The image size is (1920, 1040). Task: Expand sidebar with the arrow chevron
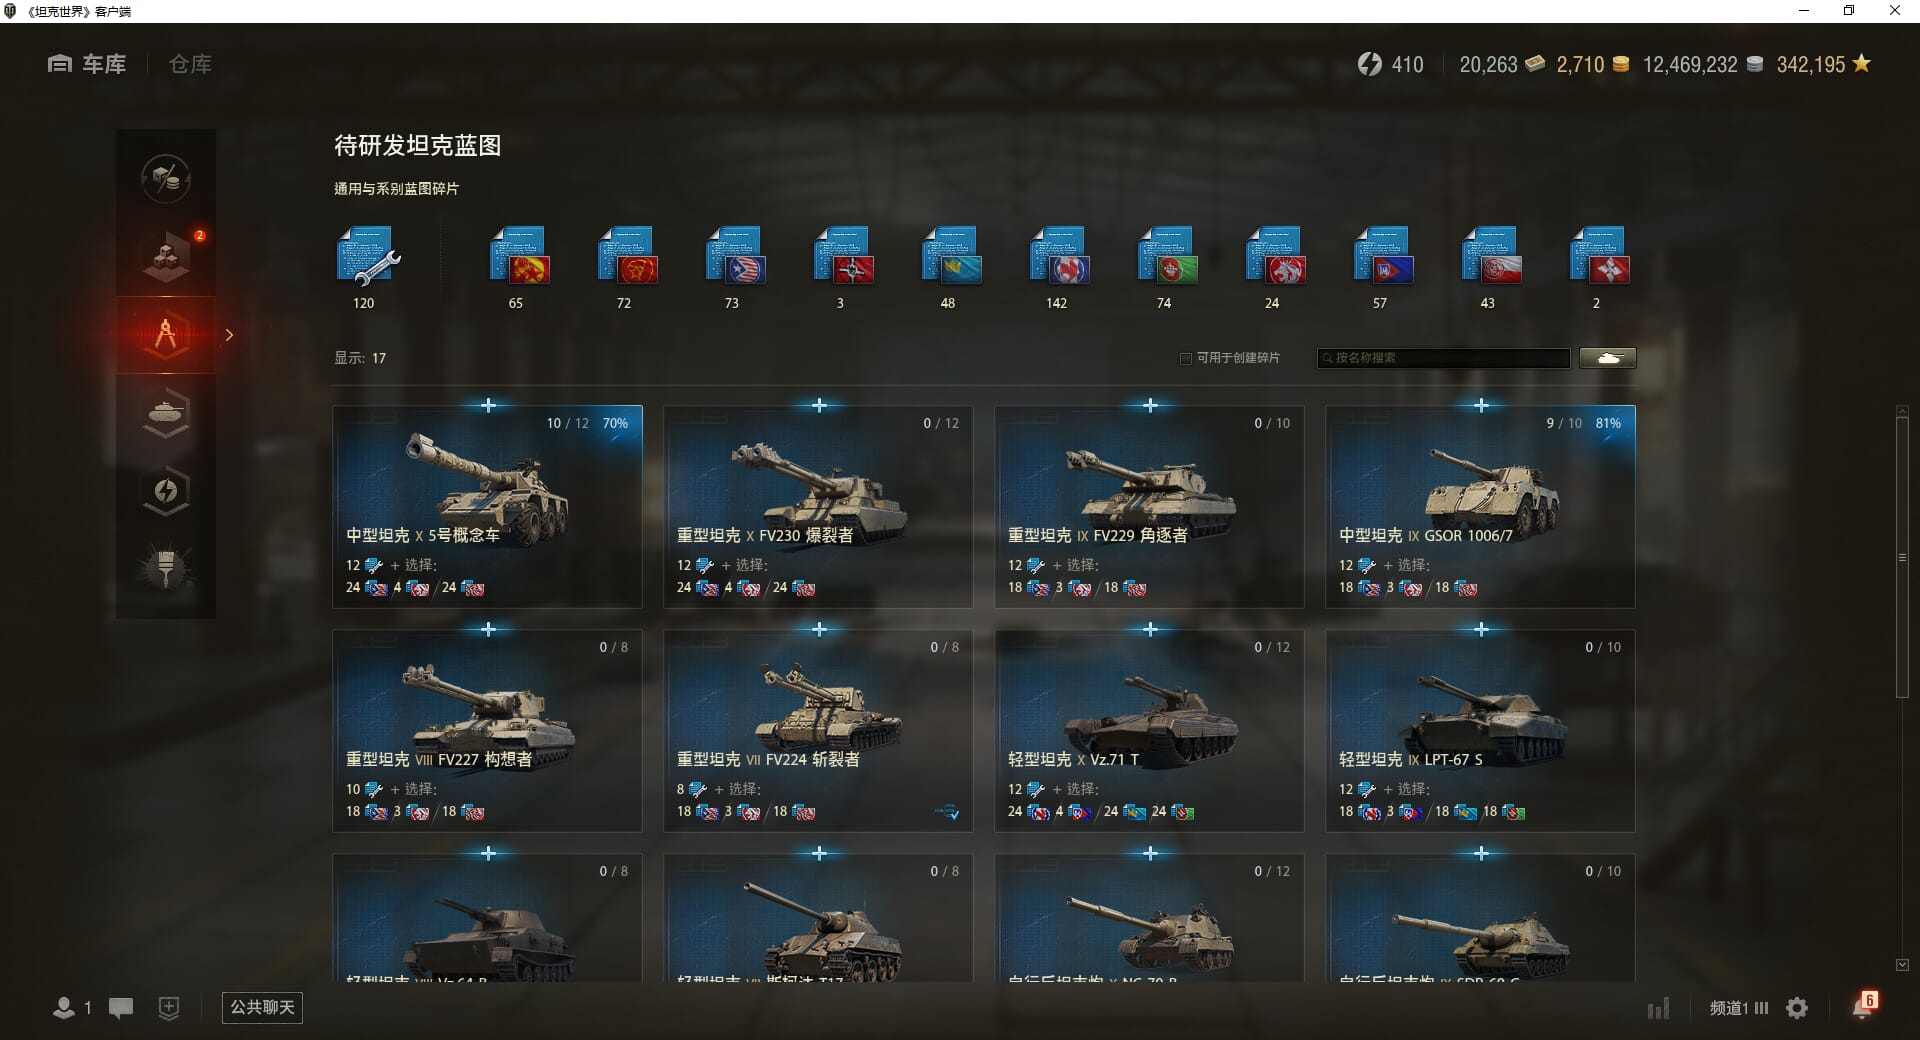[229, 335]
